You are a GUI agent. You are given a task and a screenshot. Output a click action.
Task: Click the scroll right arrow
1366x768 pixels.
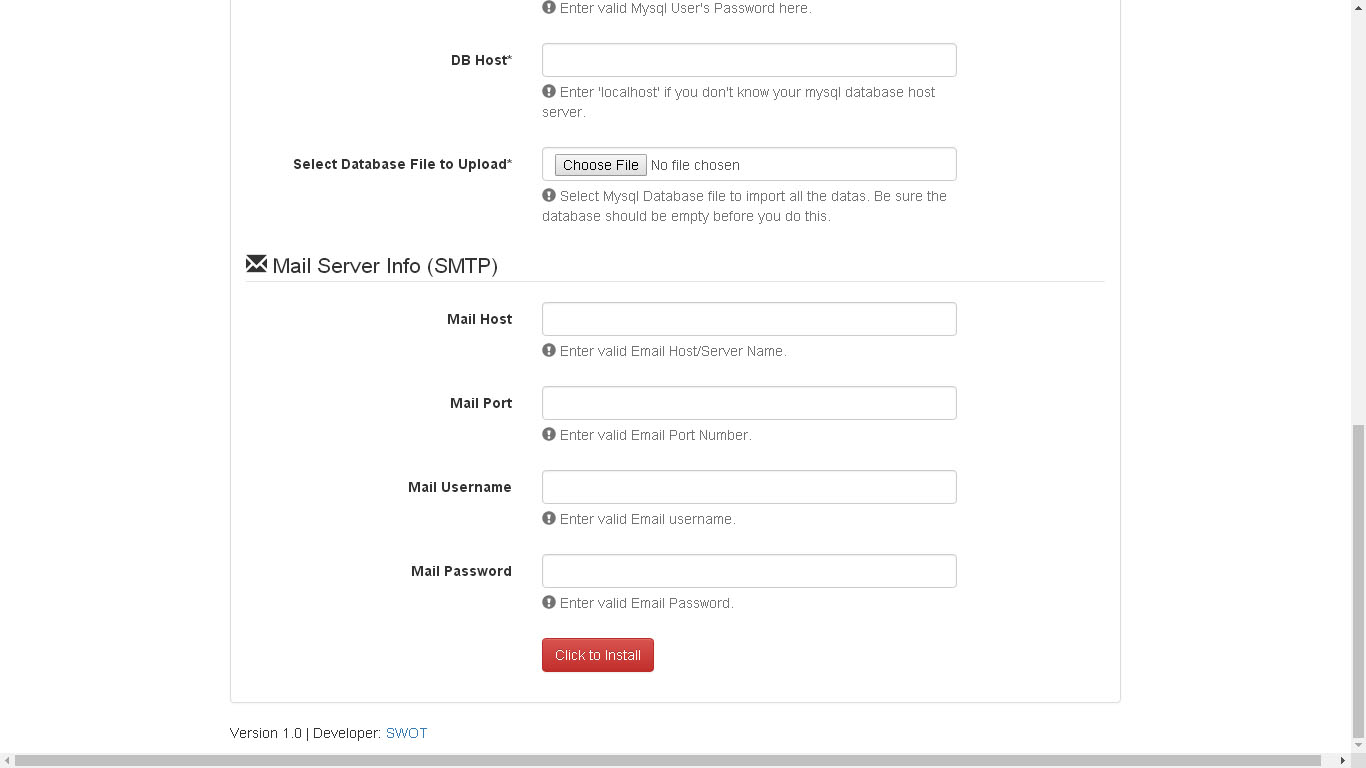click(x=1342, y=761)
